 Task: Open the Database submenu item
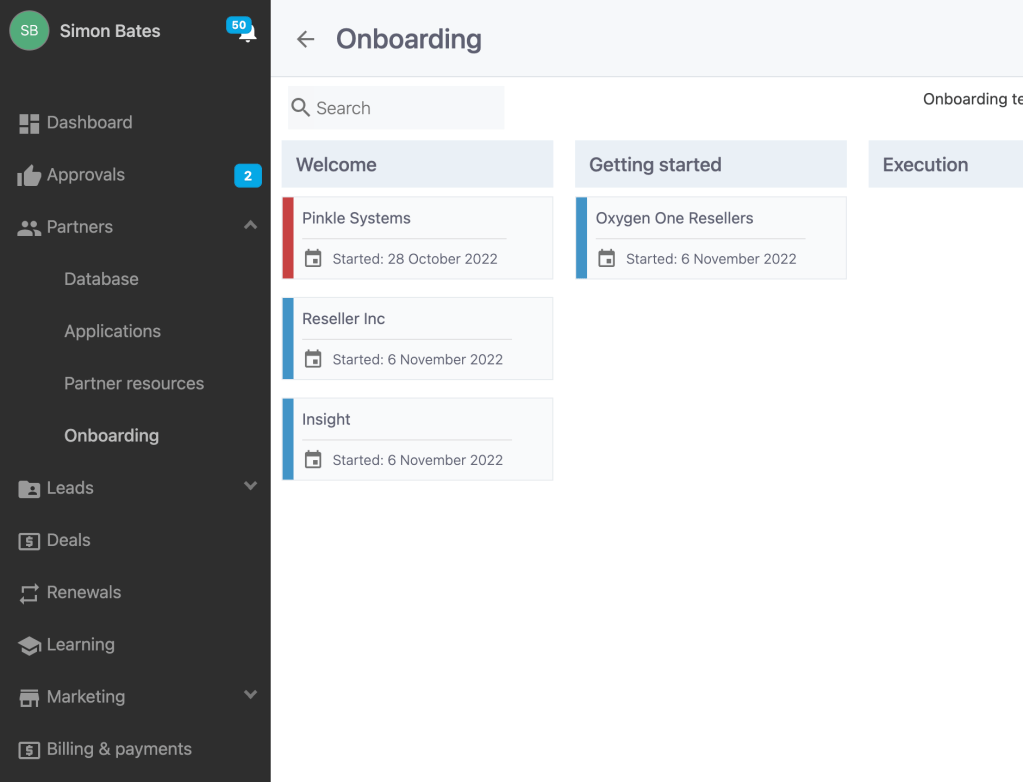101,279
